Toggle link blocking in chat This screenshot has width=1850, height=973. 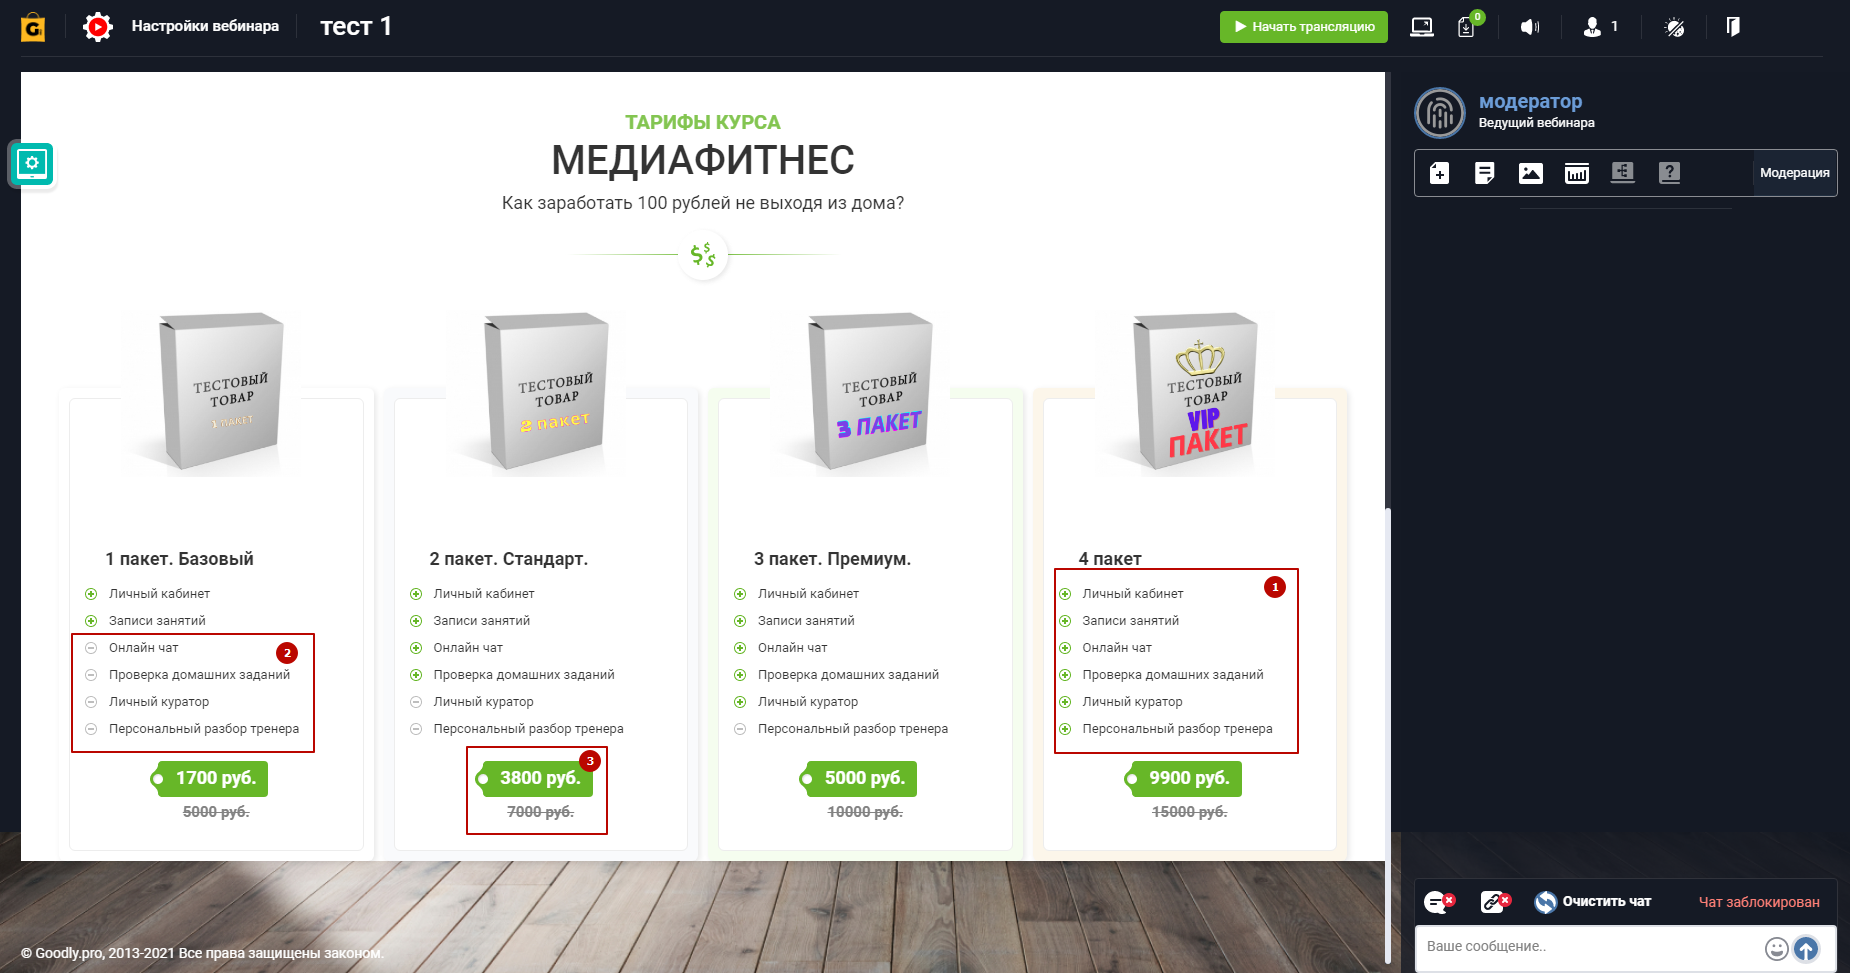click(1495, 902)
